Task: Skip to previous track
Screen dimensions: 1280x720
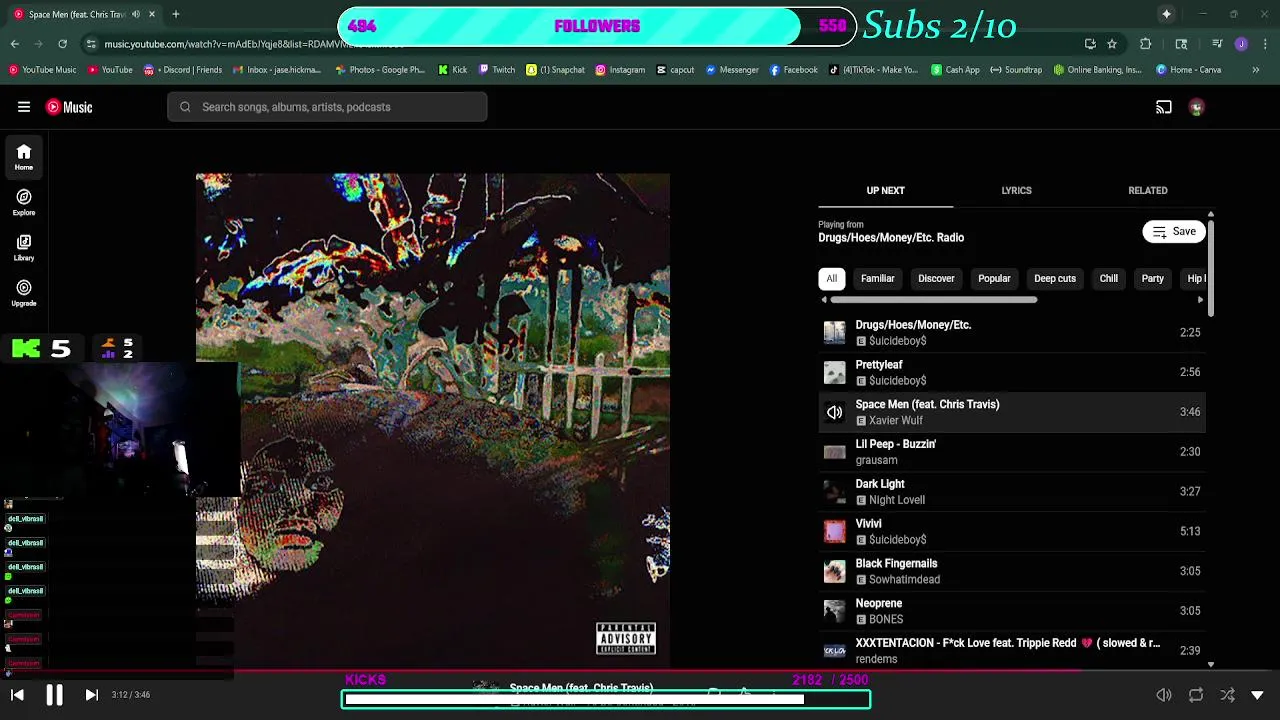Action: (17, 695)
